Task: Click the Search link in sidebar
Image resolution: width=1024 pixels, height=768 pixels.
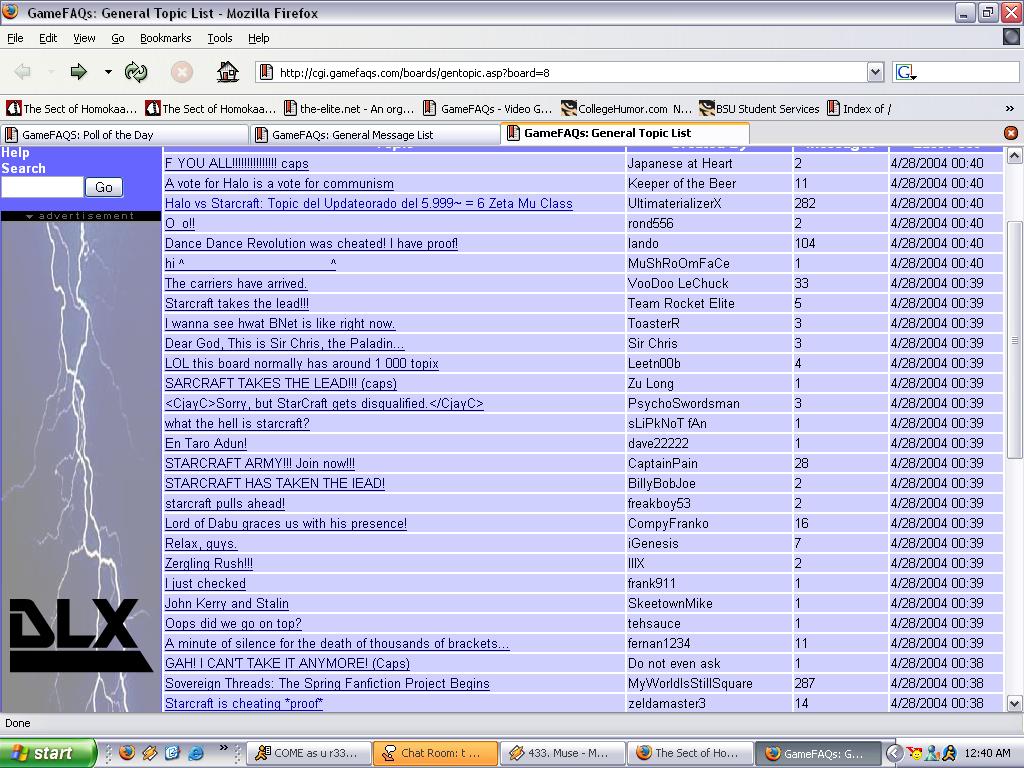Action: (24, 168)
